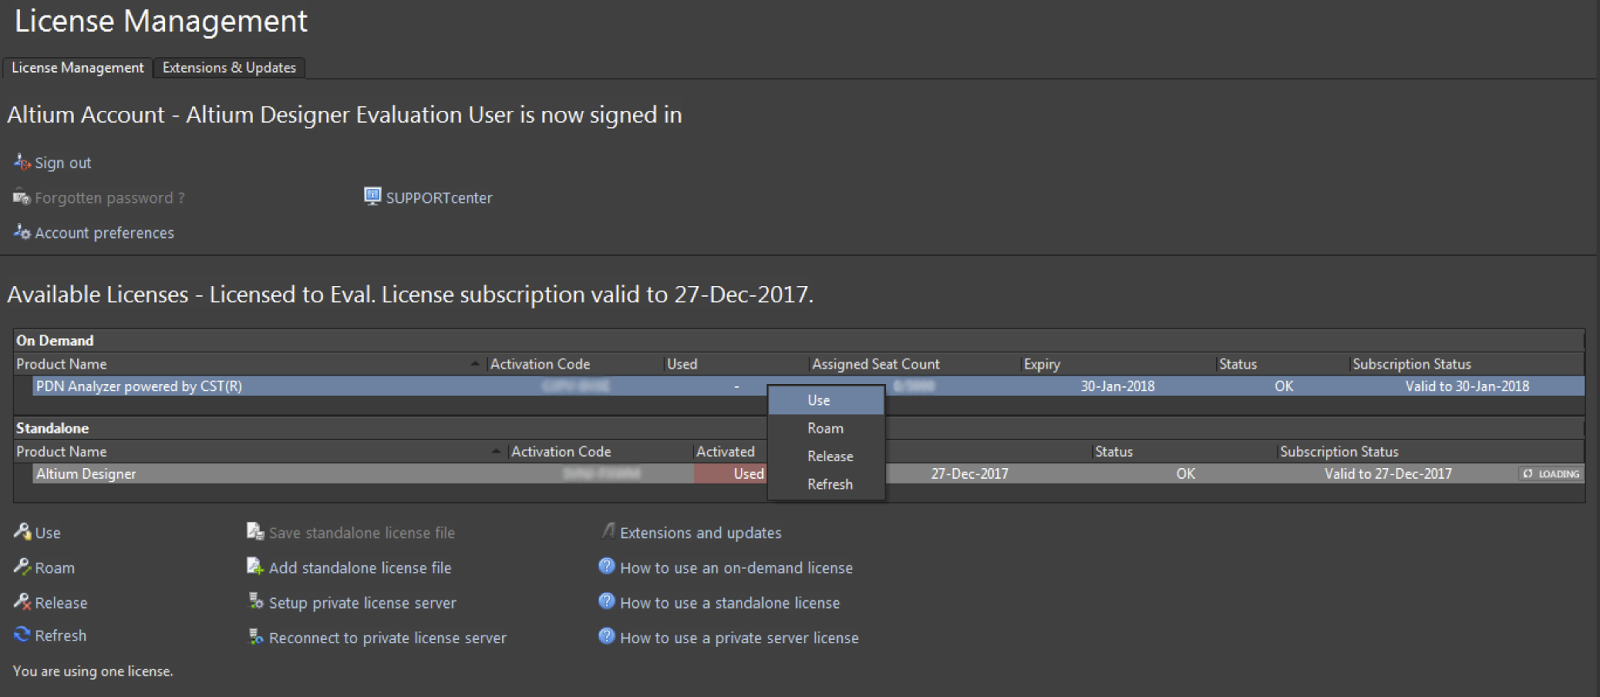Viewport: 1600px width, 697px height.
Task: Select the Altium Designer license row
Action: point(86,474)
